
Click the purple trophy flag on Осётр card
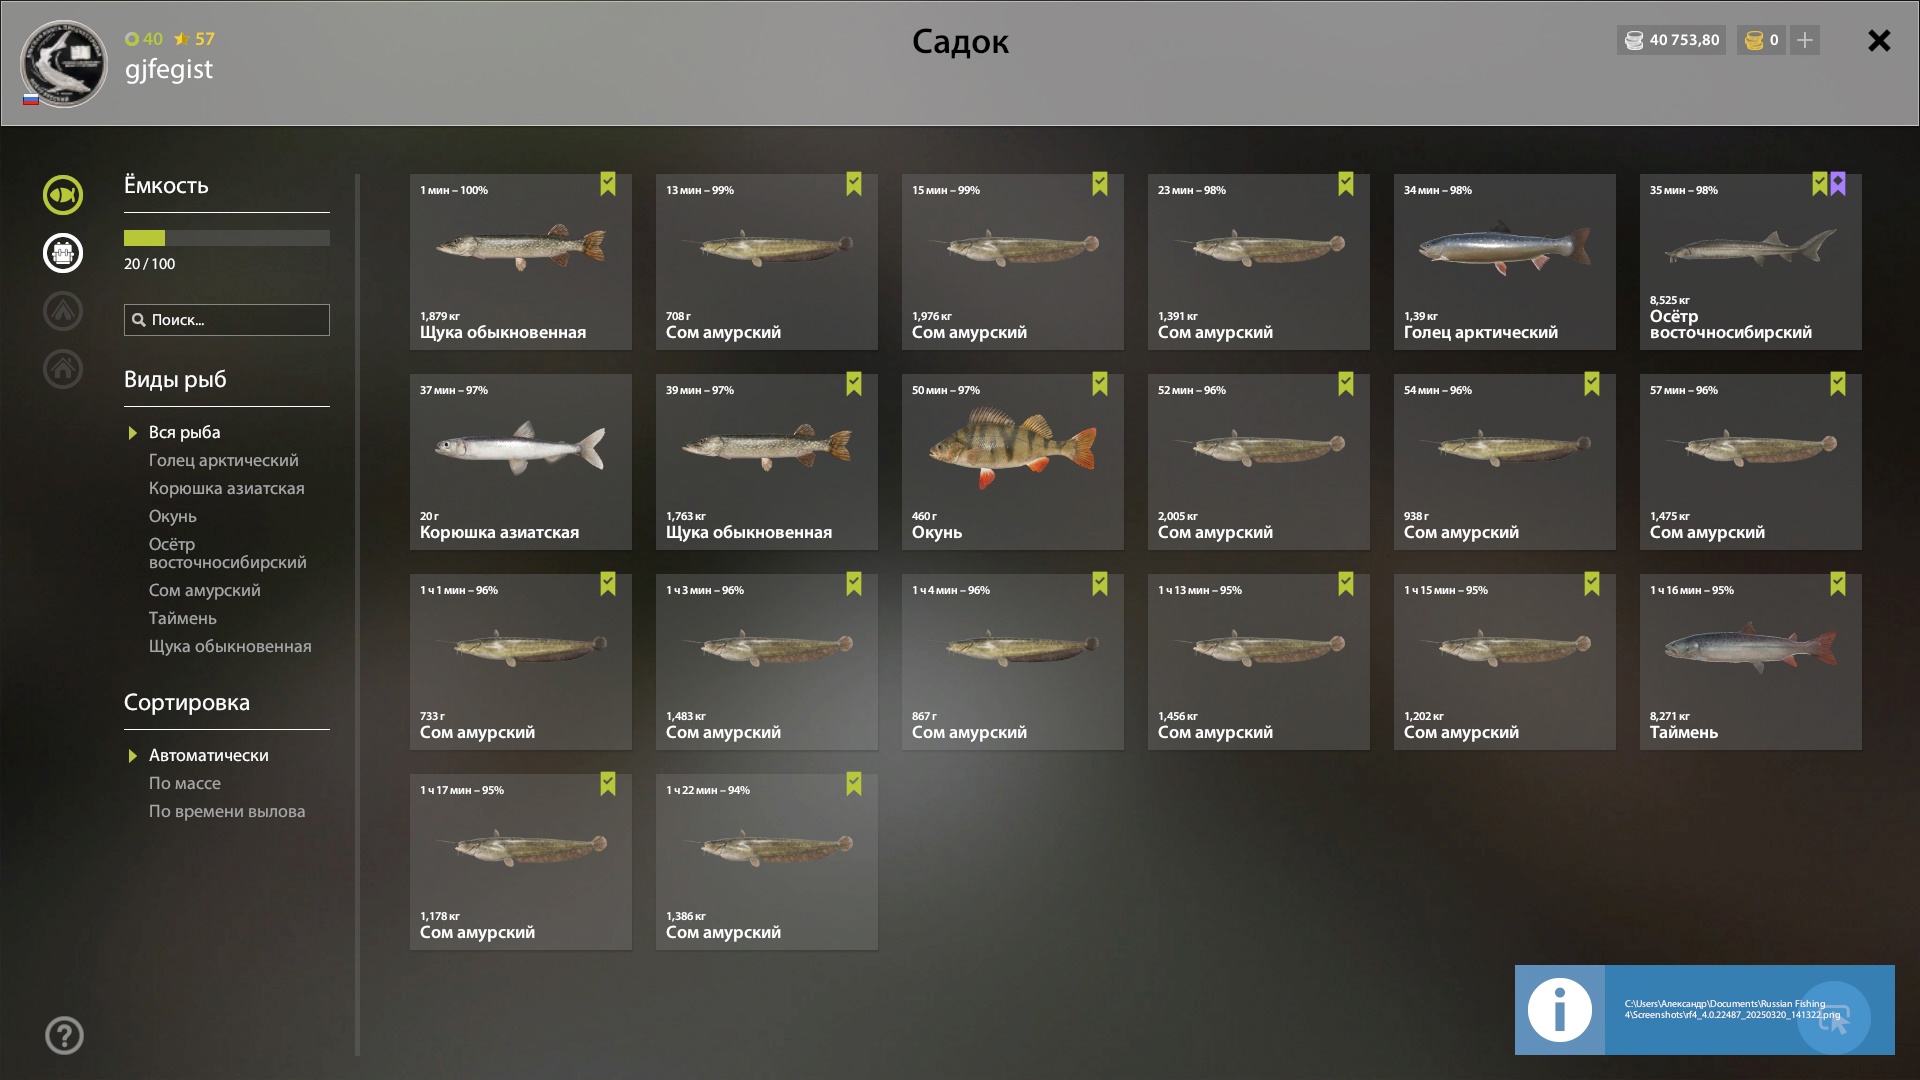1838,184
